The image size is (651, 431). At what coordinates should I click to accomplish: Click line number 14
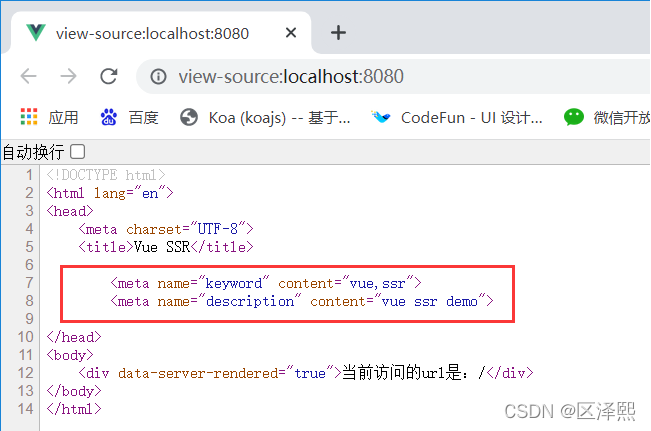coord(25,409)
